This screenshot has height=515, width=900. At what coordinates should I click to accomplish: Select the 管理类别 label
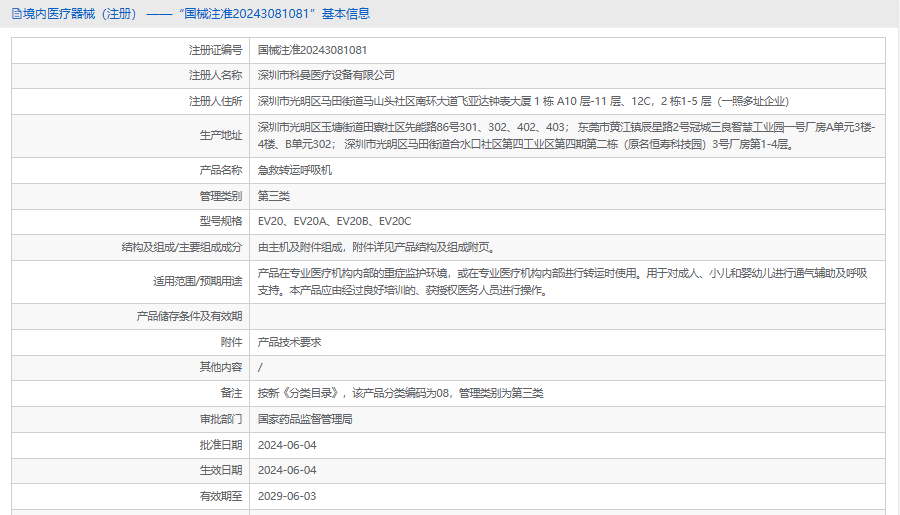pos(221,196)
